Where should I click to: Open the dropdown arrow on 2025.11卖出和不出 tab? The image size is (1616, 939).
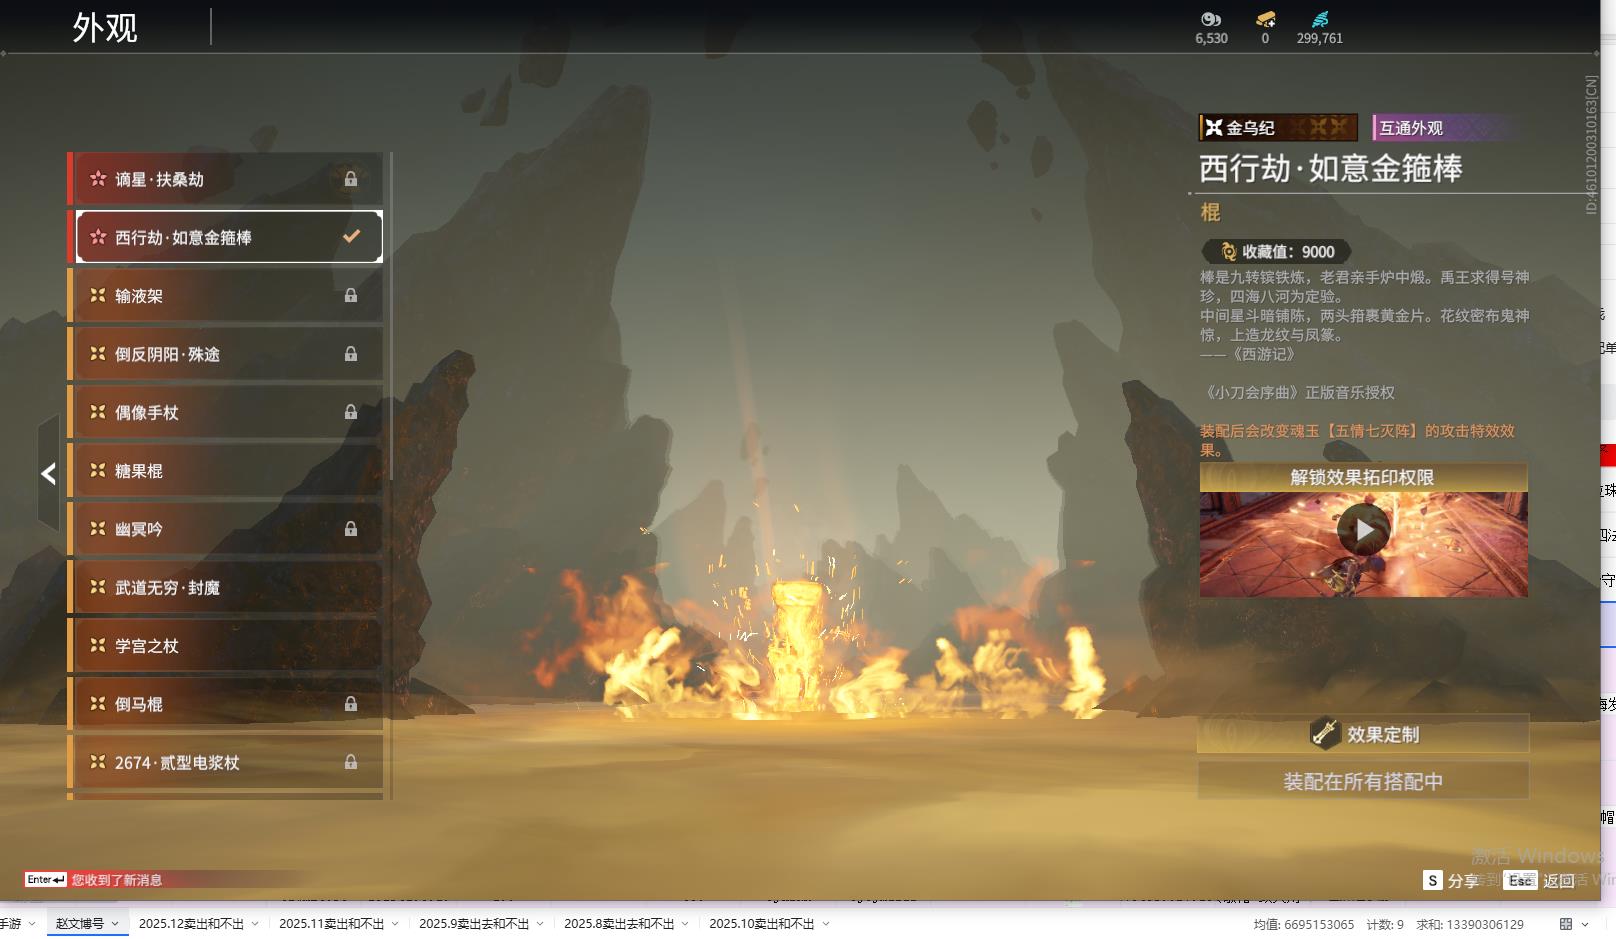coord(395,924)
